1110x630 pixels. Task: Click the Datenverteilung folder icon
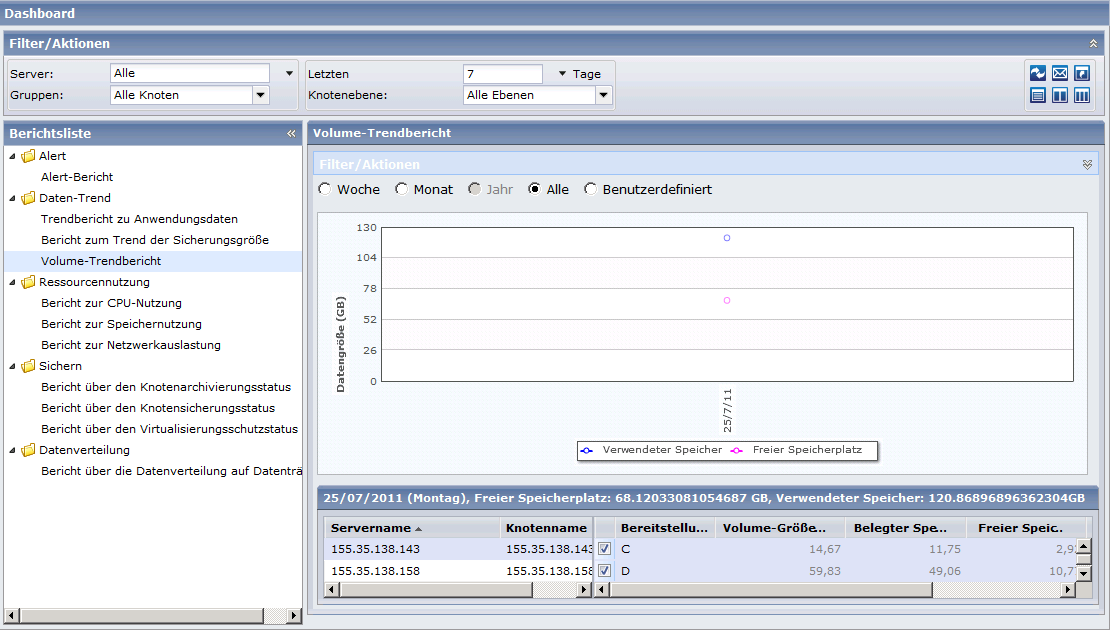tap(28, 450)
